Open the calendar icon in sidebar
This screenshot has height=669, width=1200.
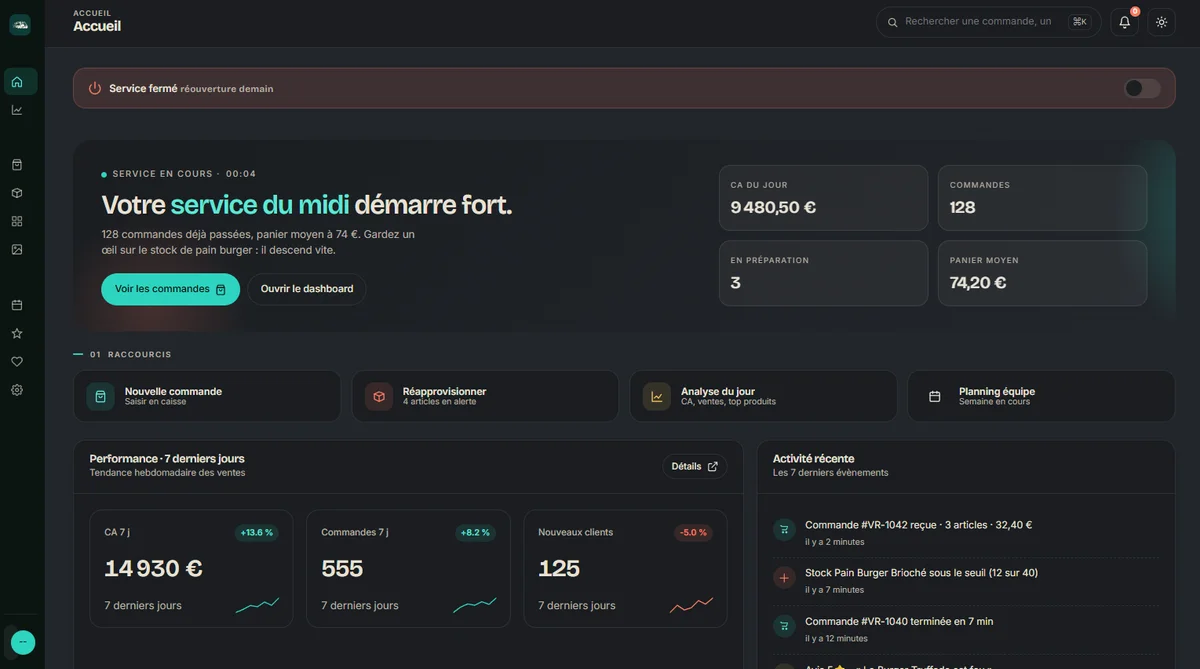pos(17,305)
